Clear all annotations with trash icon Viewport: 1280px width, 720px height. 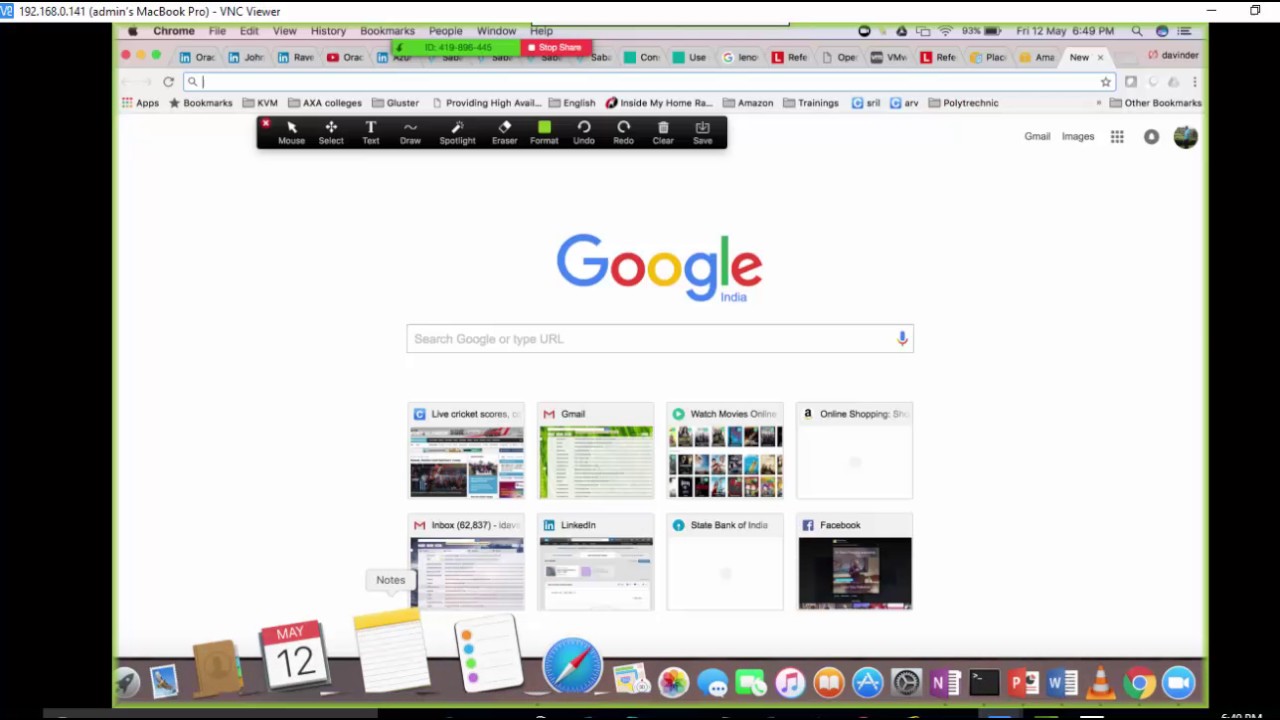[663, 132]
